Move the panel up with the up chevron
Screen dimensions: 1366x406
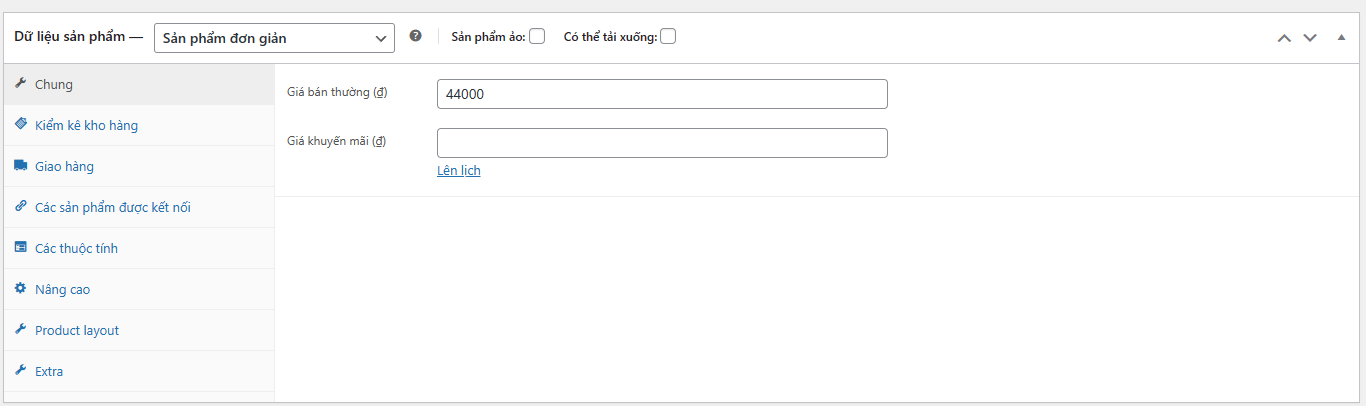point(1284,38)
